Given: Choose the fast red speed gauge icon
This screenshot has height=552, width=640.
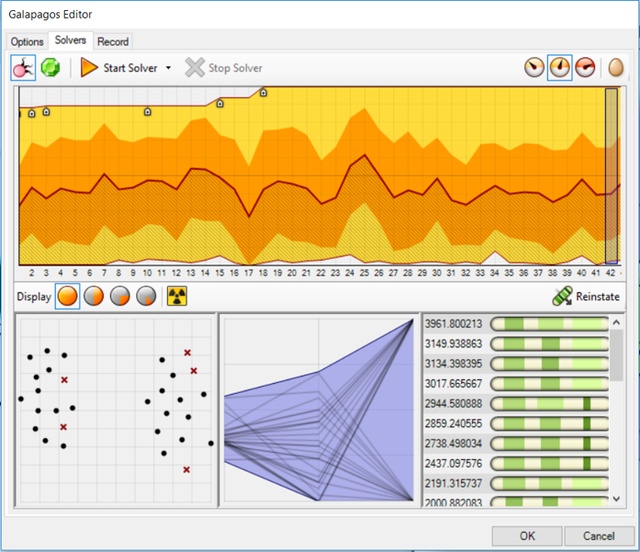Looking at the screenshot, I should pyautogui.click(x=585, y=68).
